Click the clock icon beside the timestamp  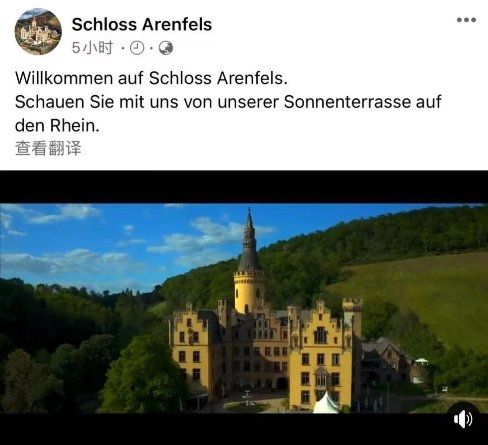(137, 48)
